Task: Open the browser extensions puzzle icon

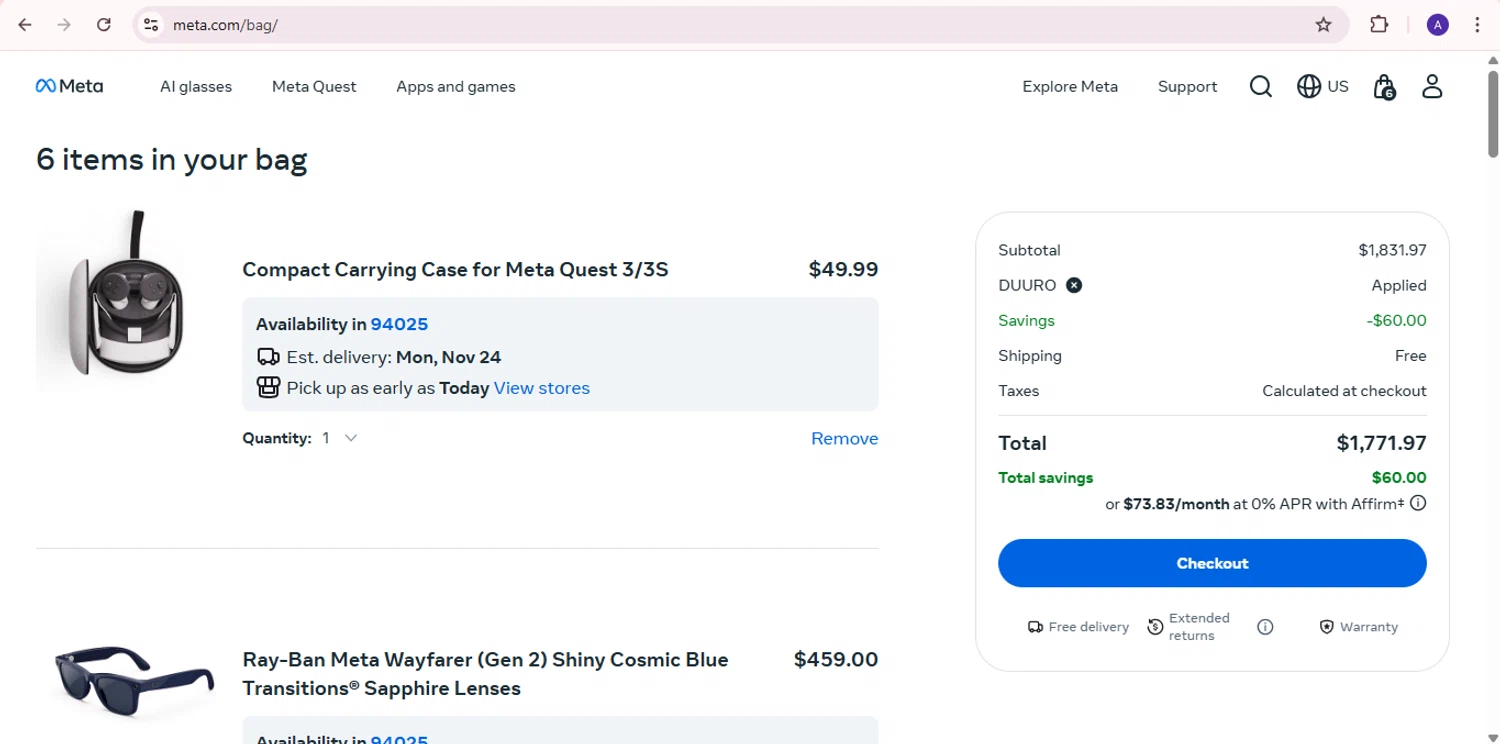Action: coord(1379,25)
